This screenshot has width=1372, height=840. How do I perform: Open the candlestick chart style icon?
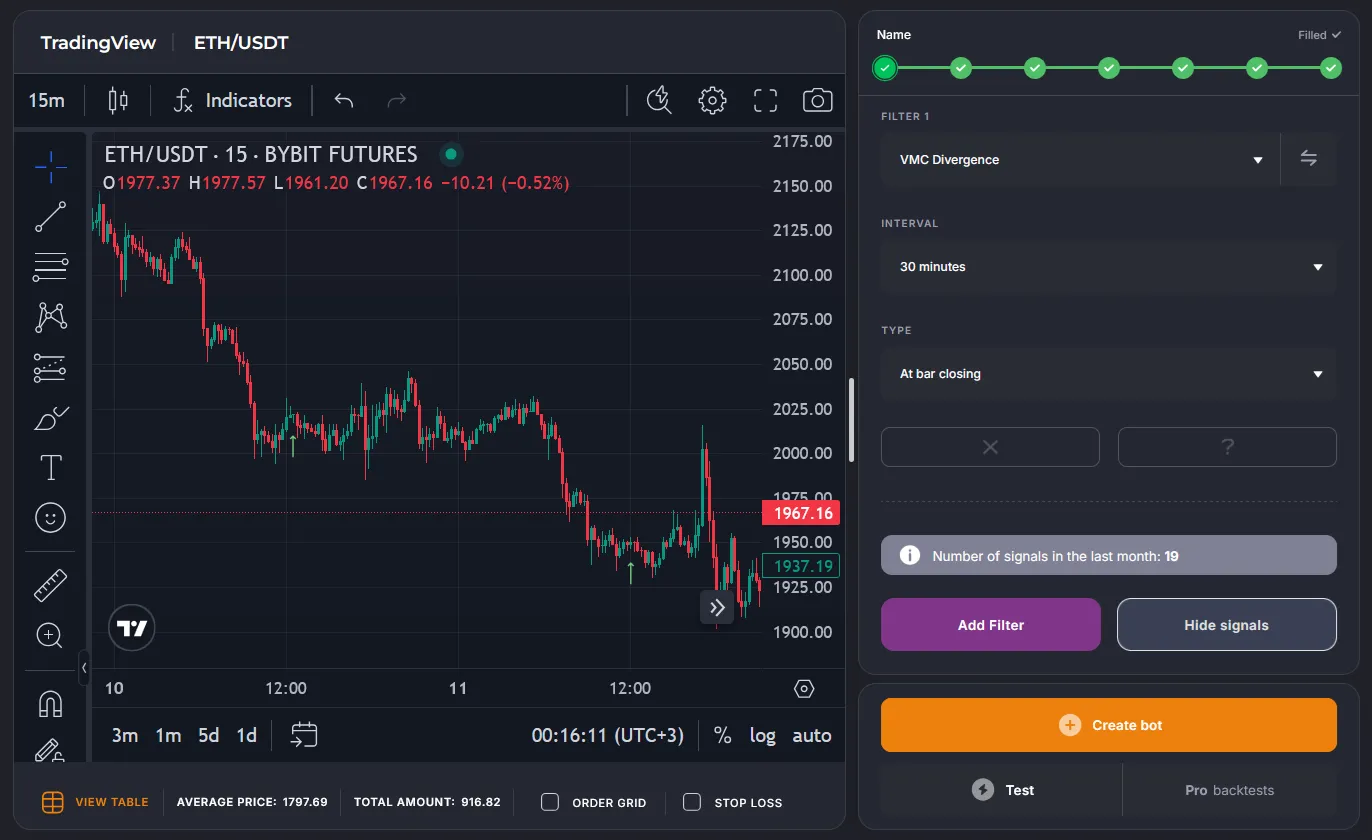pos(118,100)
